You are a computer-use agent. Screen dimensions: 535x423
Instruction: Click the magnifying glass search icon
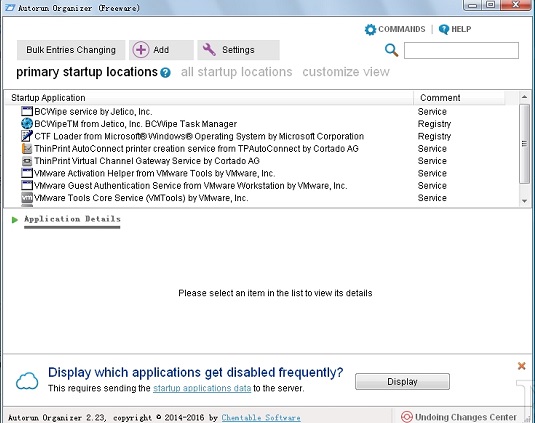coord(391,50)
